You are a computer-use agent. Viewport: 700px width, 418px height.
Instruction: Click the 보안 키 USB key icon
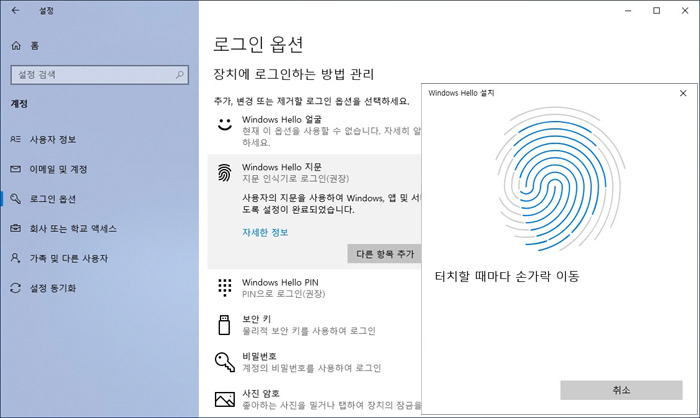pyautogui.click(x=224, y=325)
